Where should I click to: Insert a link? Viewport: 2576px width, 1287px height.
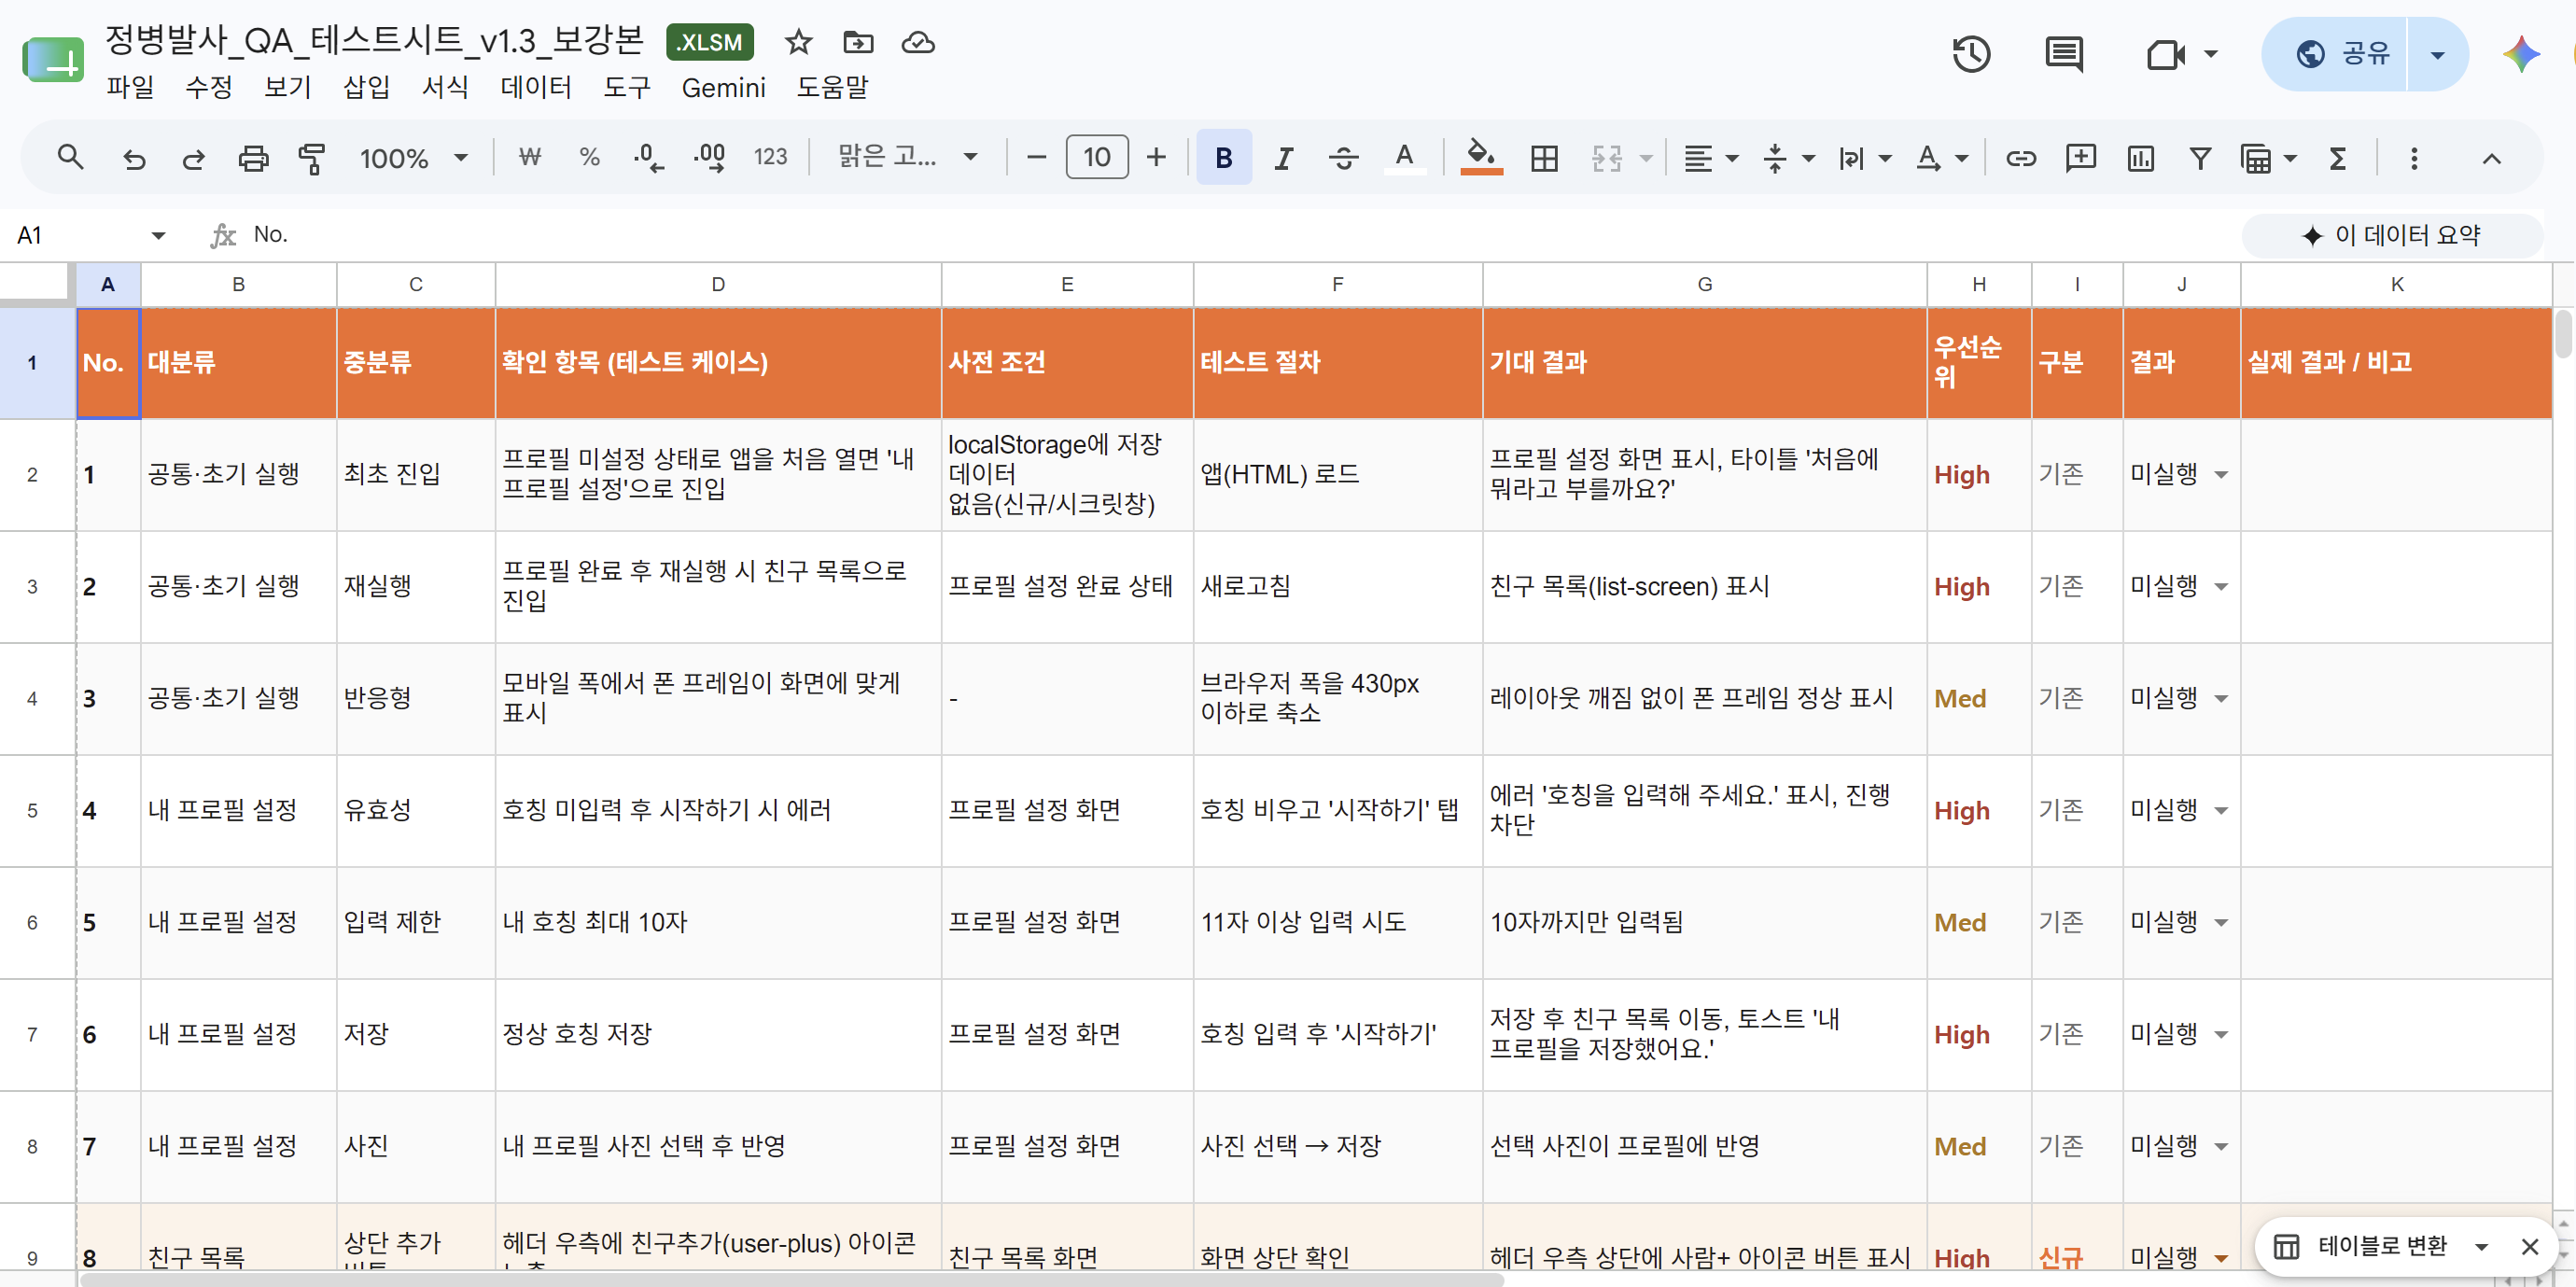pyautogui.click(x=2020, y=157)
